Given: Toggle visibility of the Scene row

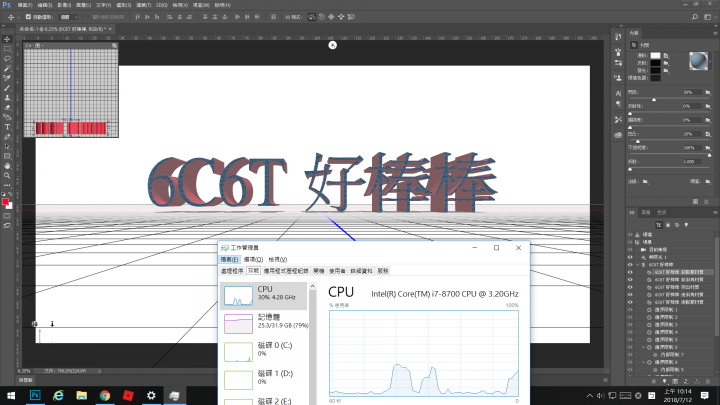Looking at the screenshot, I should [x=630, y=242].
